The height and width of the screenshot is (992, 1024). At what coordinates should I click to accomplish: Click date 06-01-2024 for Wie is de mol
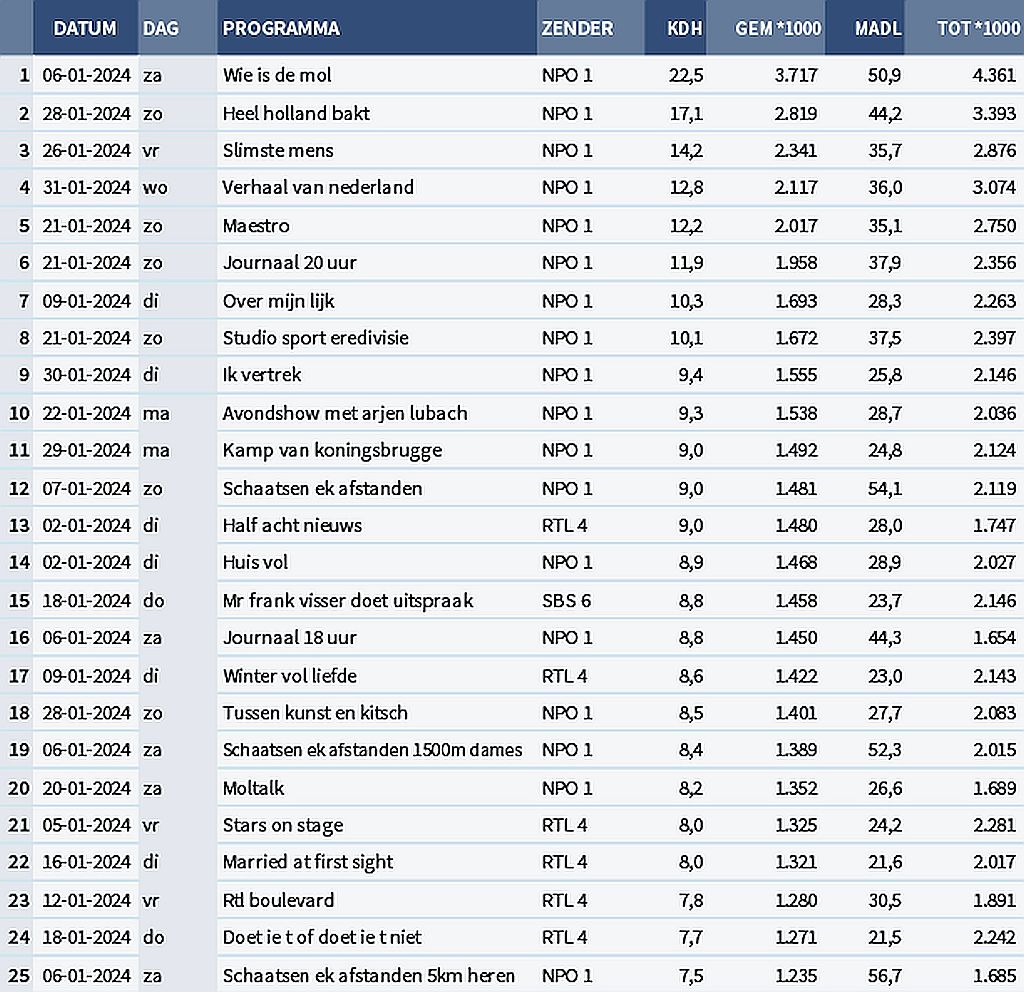[86, 75]
